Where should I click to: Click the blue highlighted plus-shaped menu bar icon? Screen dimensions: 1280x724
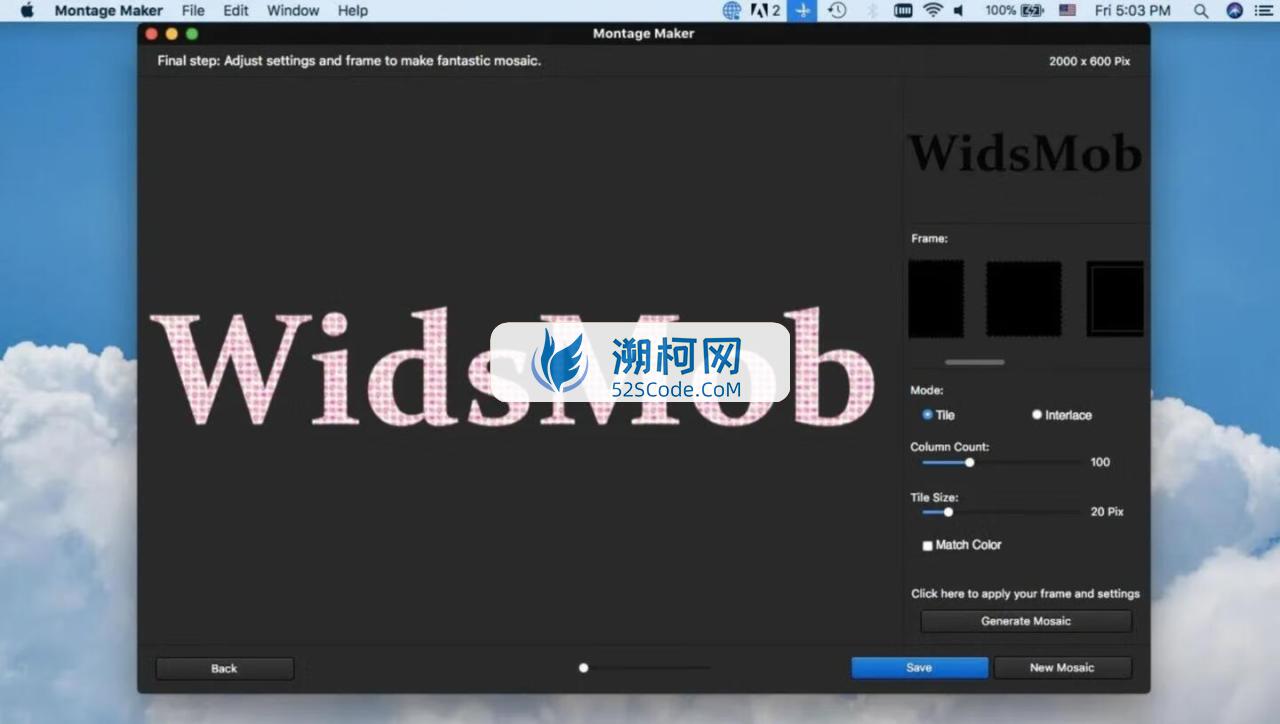802,10
